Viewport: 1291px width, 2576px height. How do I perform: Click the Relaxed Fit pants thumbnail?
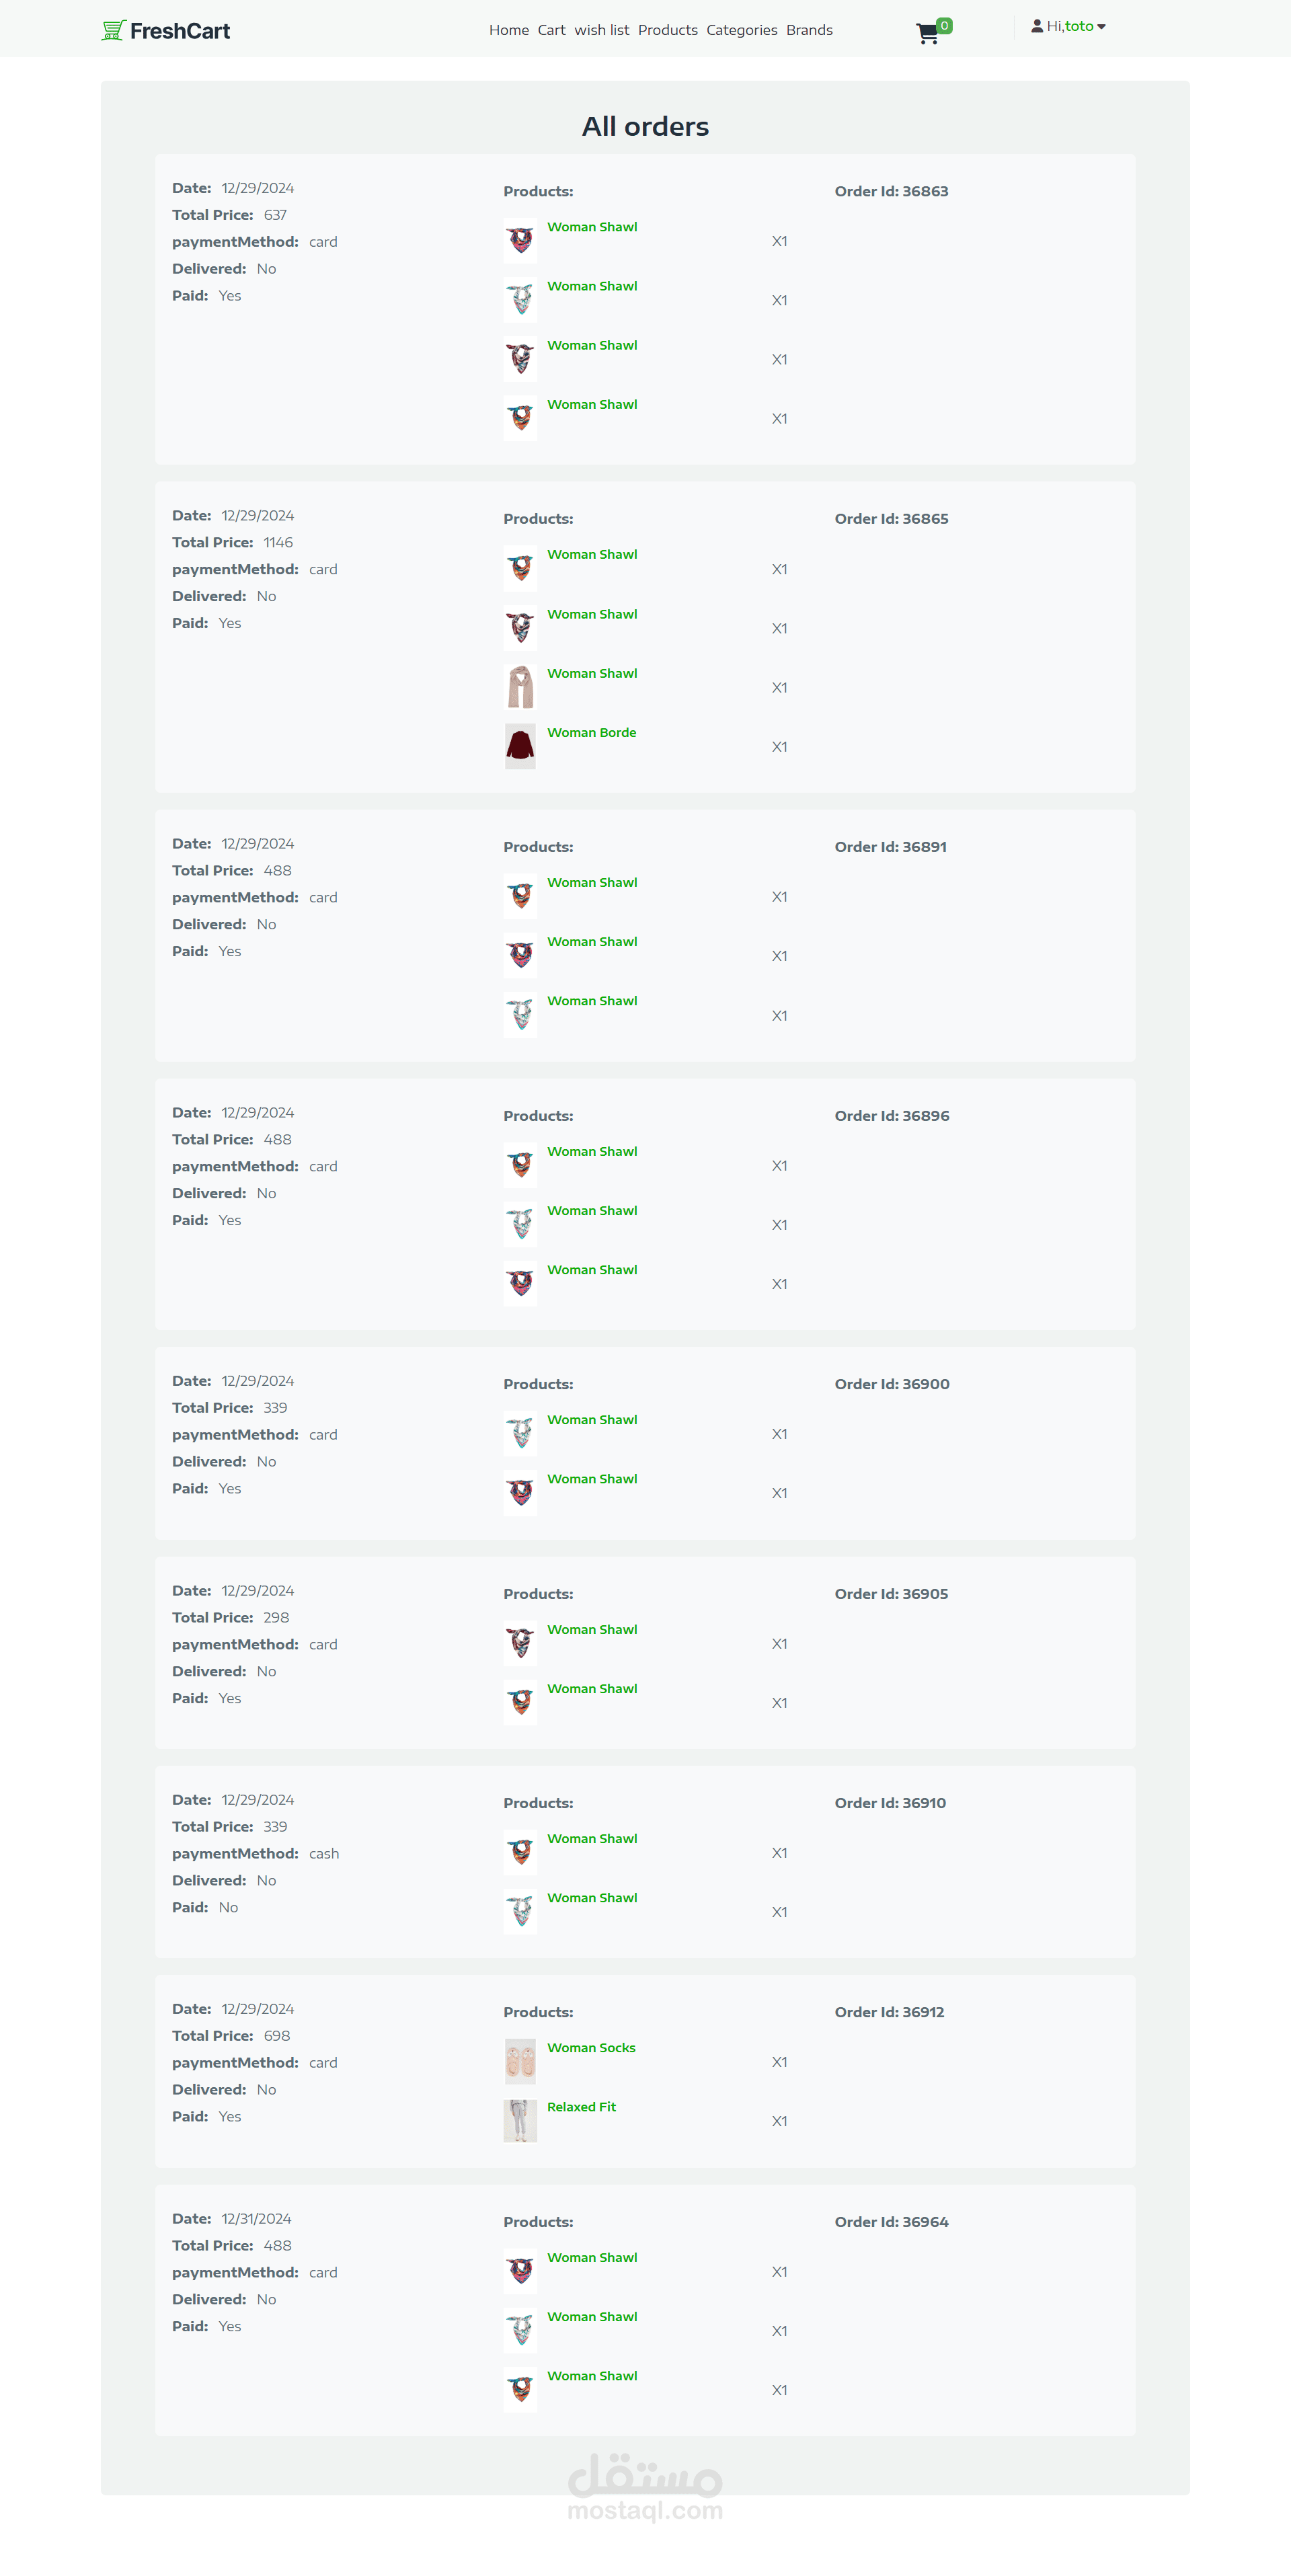520,2120
